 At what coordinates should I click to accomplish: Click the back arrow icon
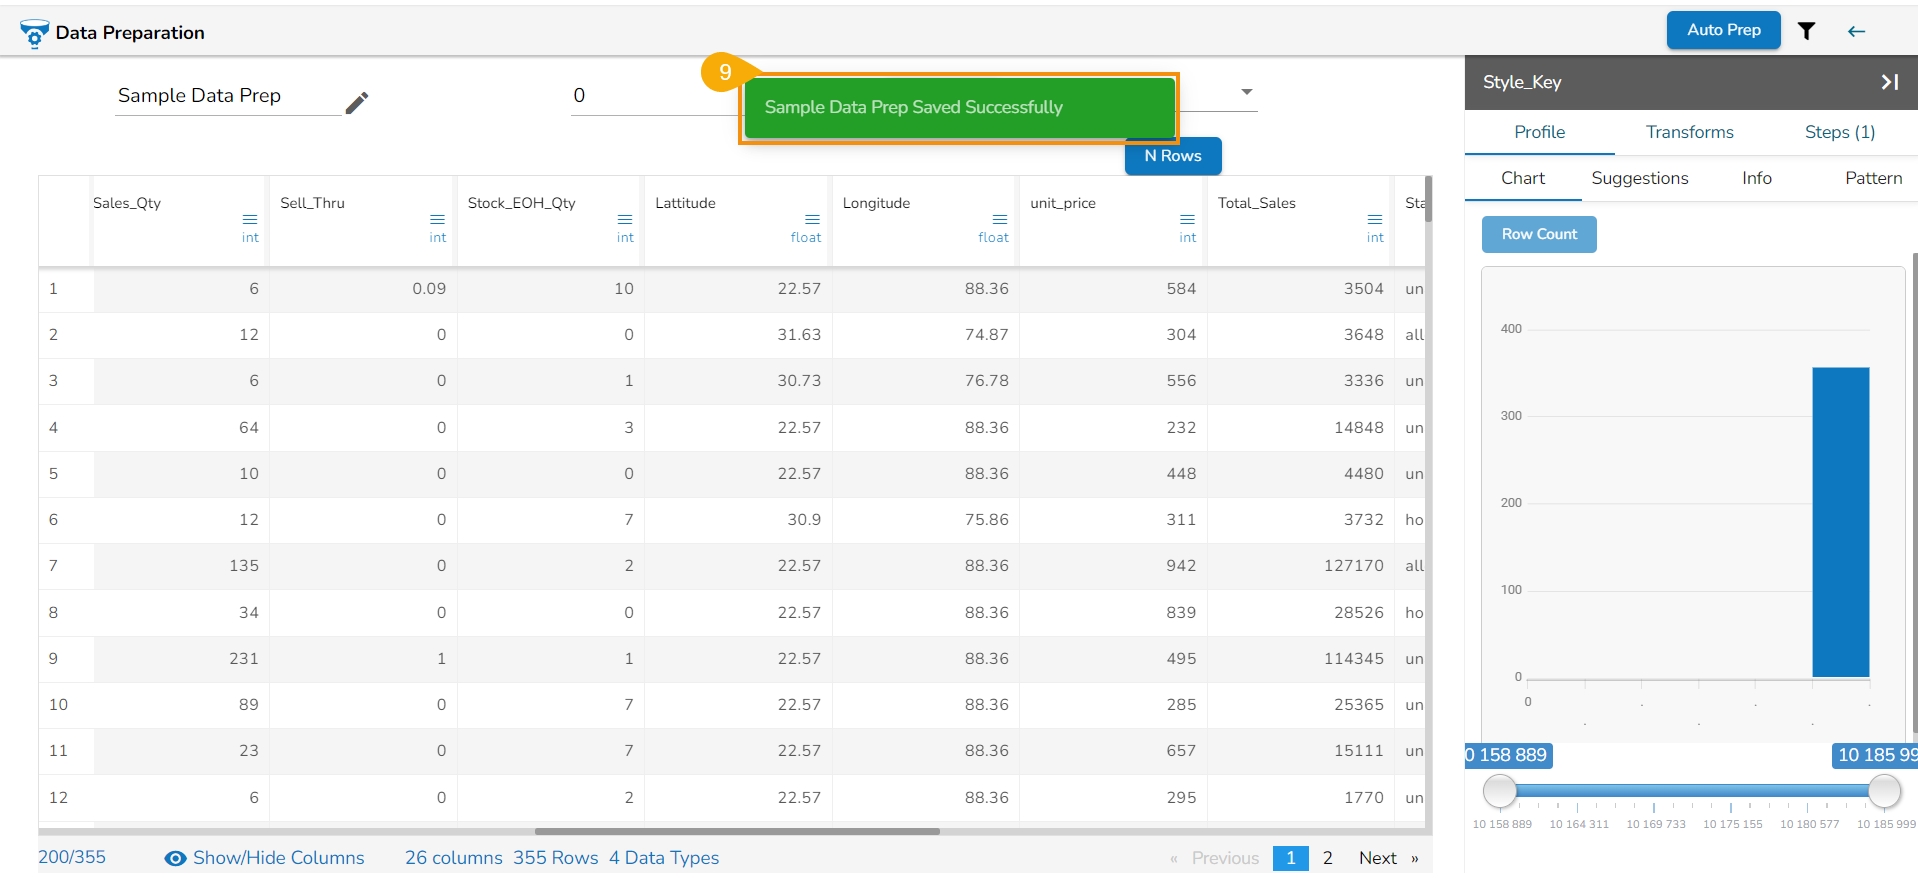point(1856,31)
